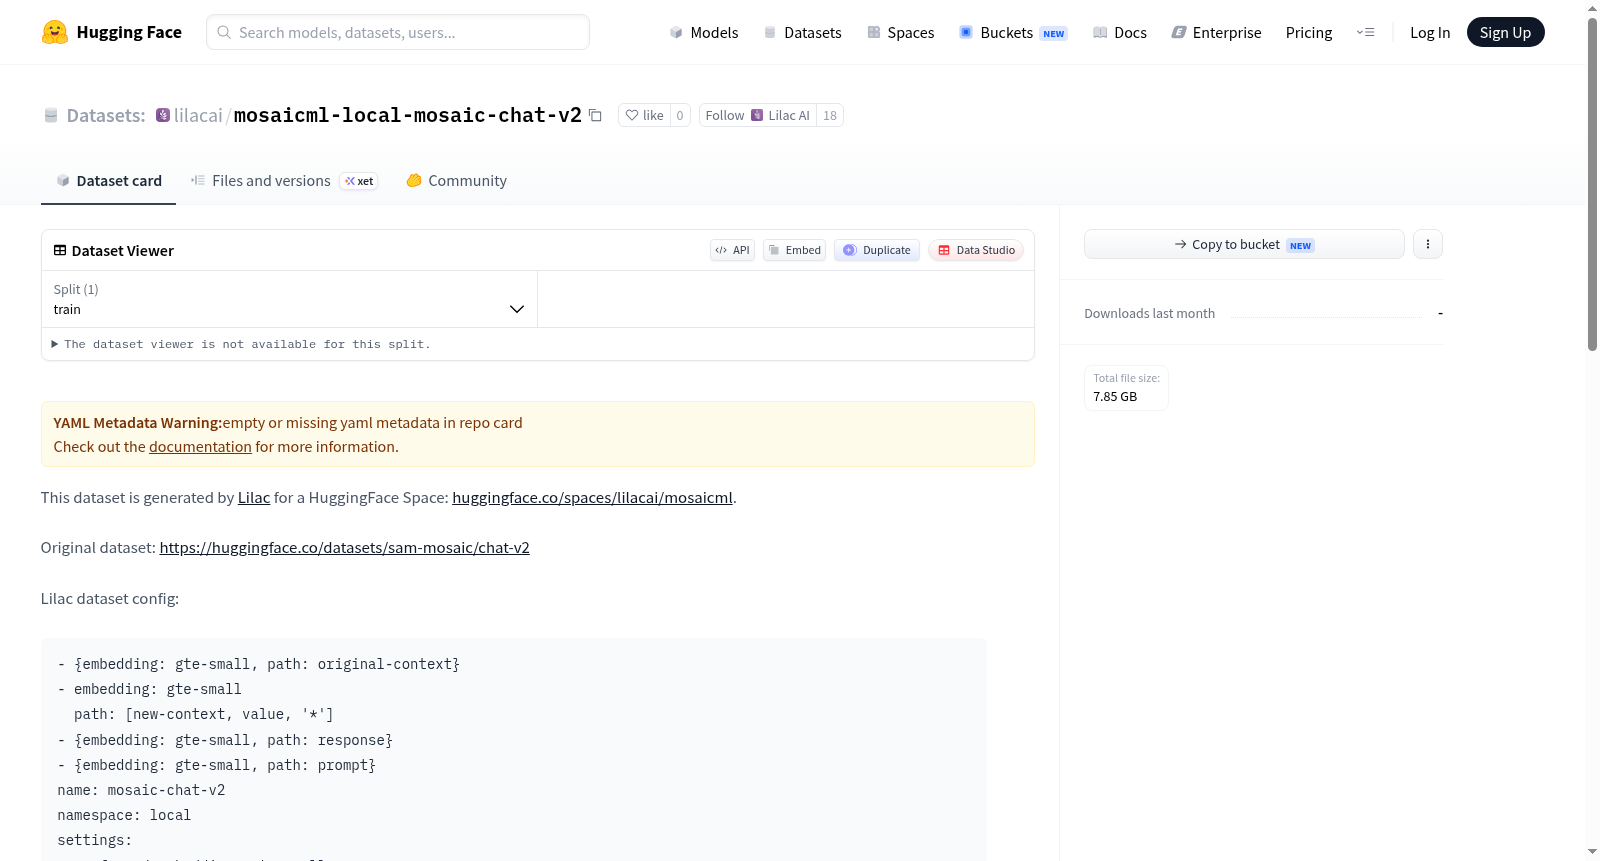Open the sam-mosaic/chat-v2 original dataset link

(x=344, y=548)
